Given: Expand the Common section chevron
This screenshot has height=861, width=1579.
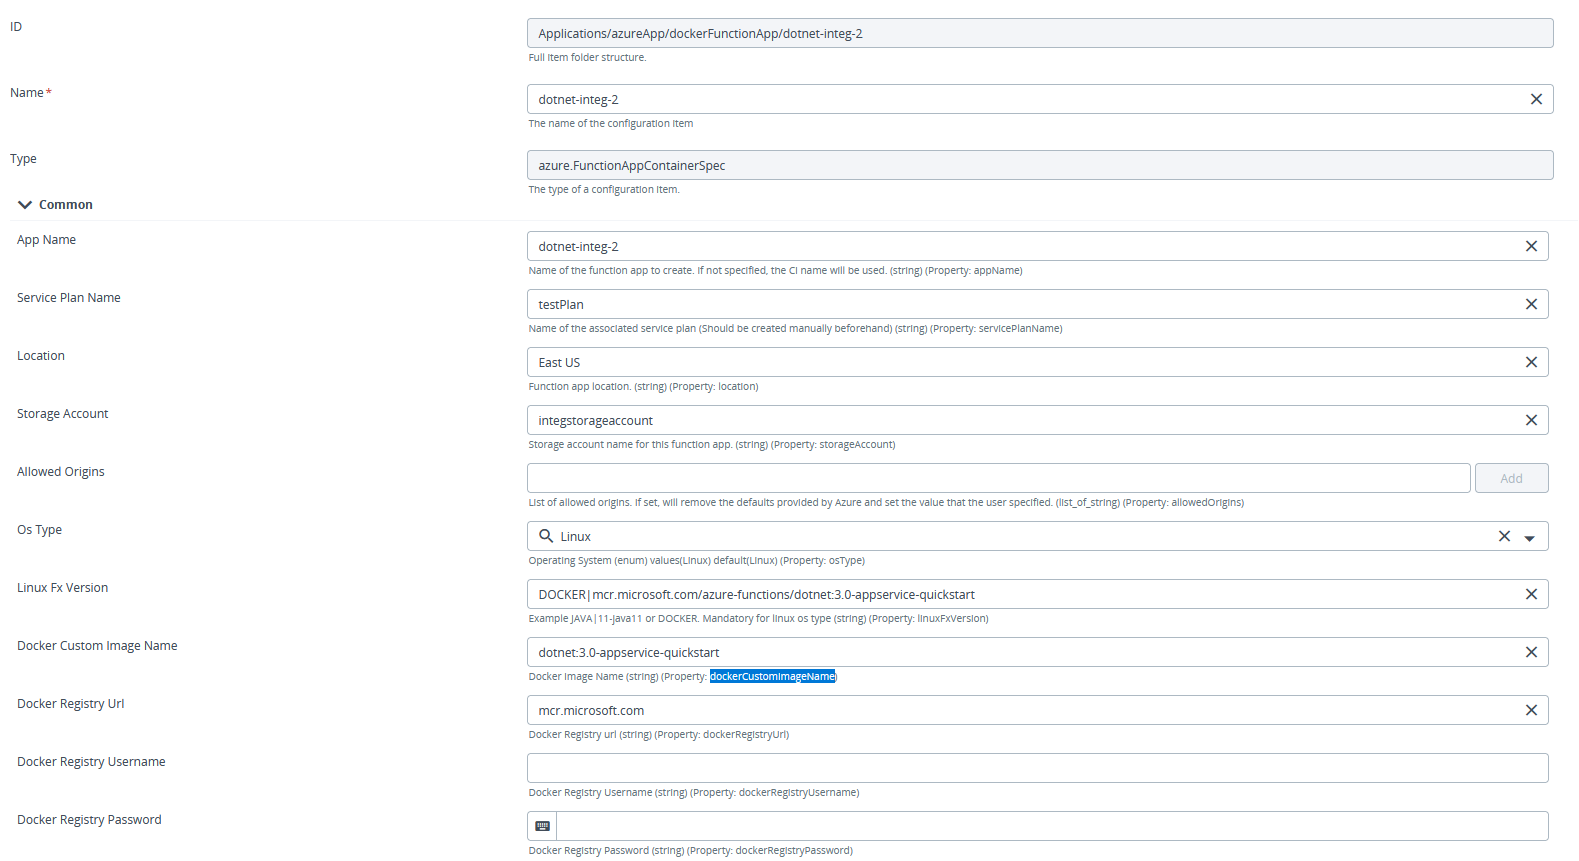Looking at the screenshot, I should [25, 203].
